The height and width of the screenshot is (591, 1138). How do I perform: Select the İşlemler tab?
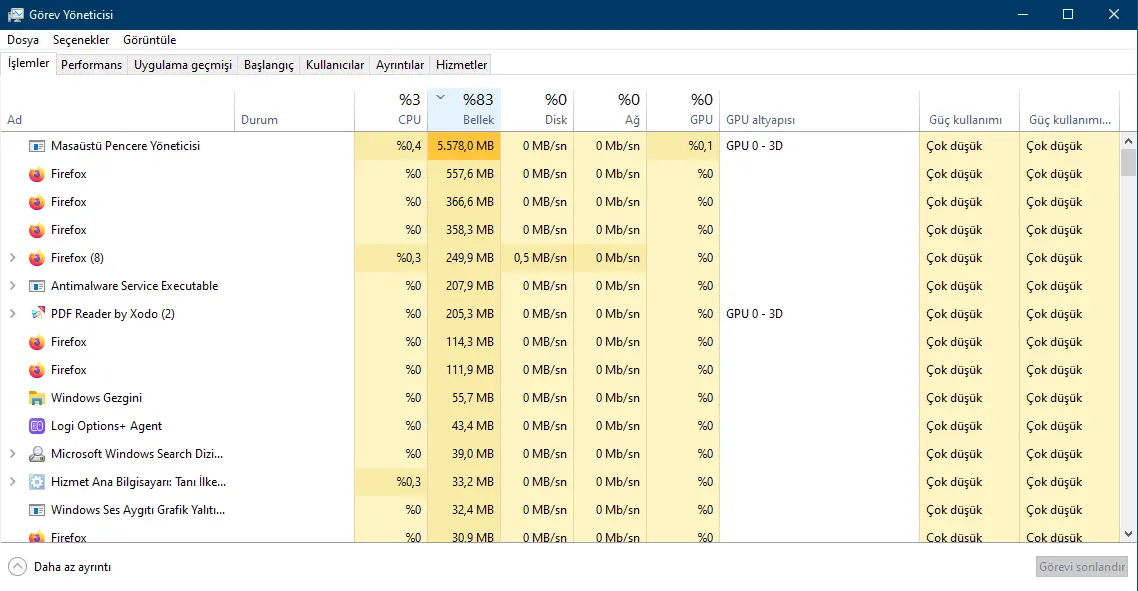tap(28, 63)
